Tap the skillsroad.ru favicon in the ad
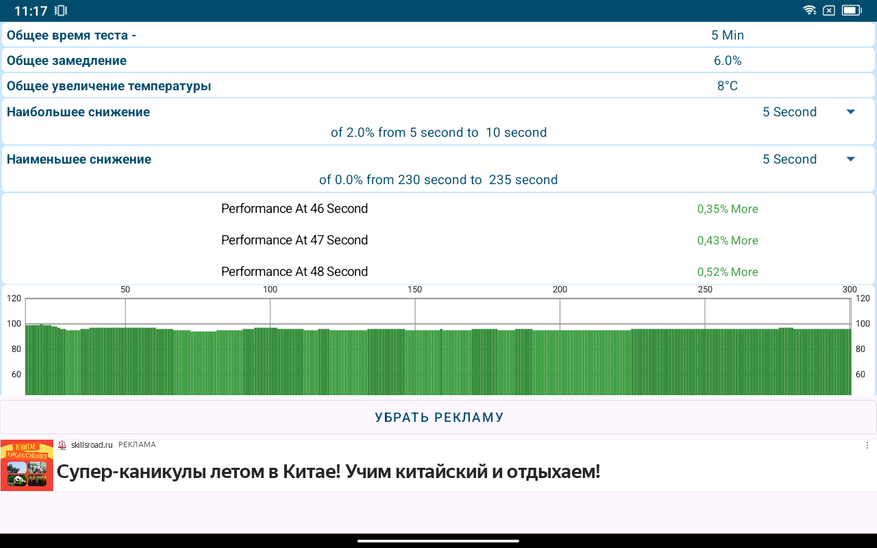 pos(62,445)
